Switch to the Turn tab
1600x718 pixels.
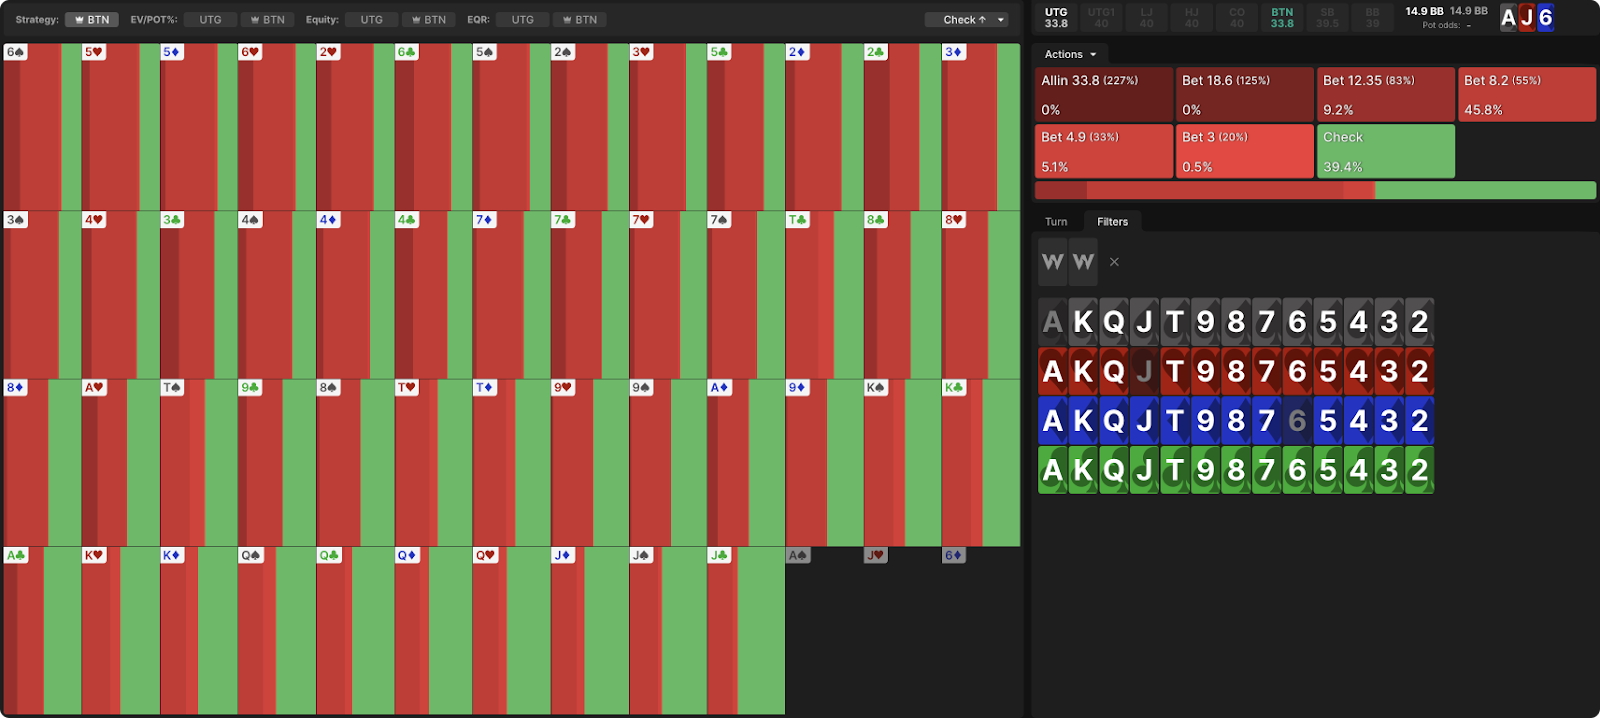(1056, 222)
